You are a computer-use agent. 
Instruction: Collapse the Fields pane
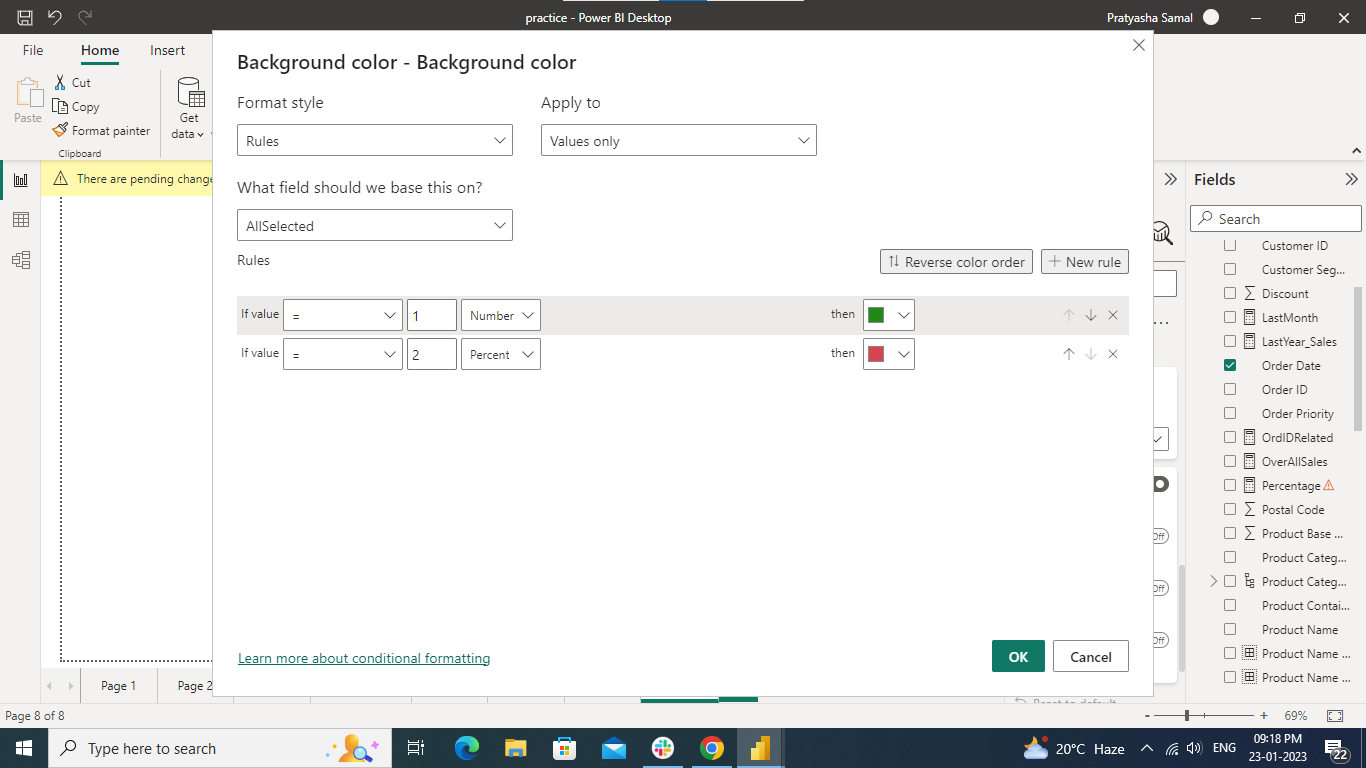[x=1352, y=180]
